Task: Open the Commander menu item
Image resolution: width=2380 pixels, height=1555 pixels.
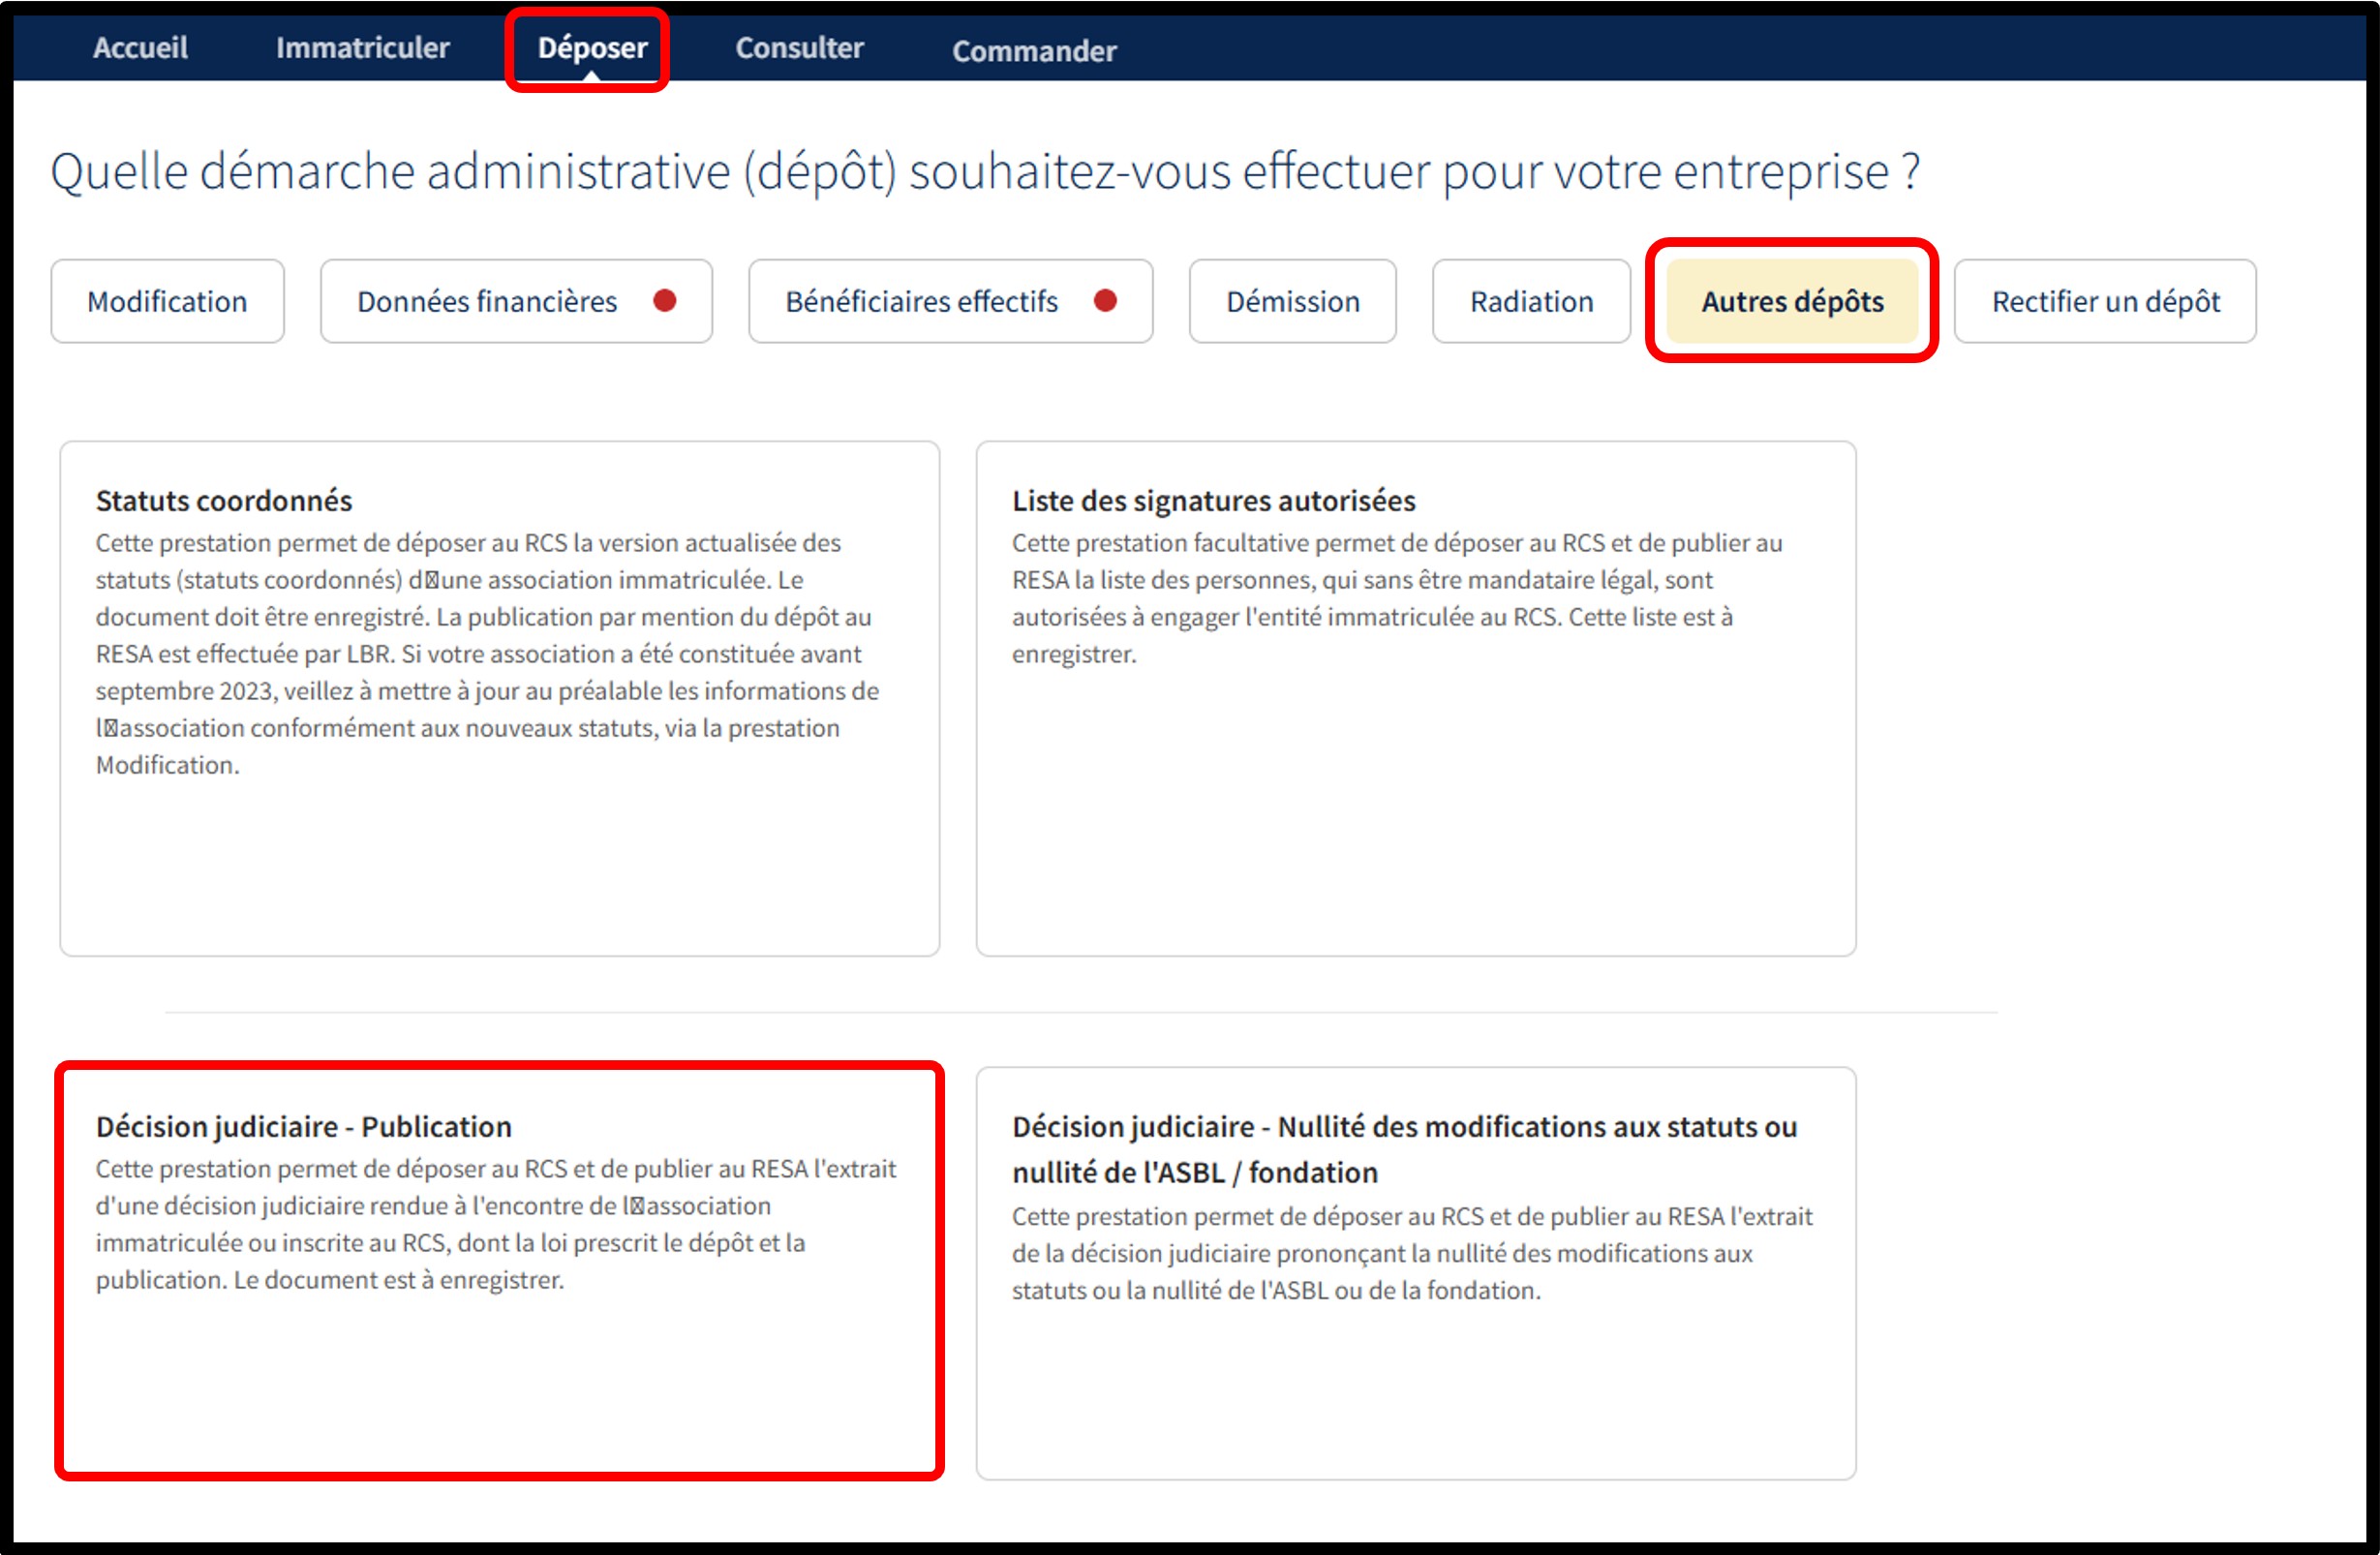Action: click(x=1033, y=50)
